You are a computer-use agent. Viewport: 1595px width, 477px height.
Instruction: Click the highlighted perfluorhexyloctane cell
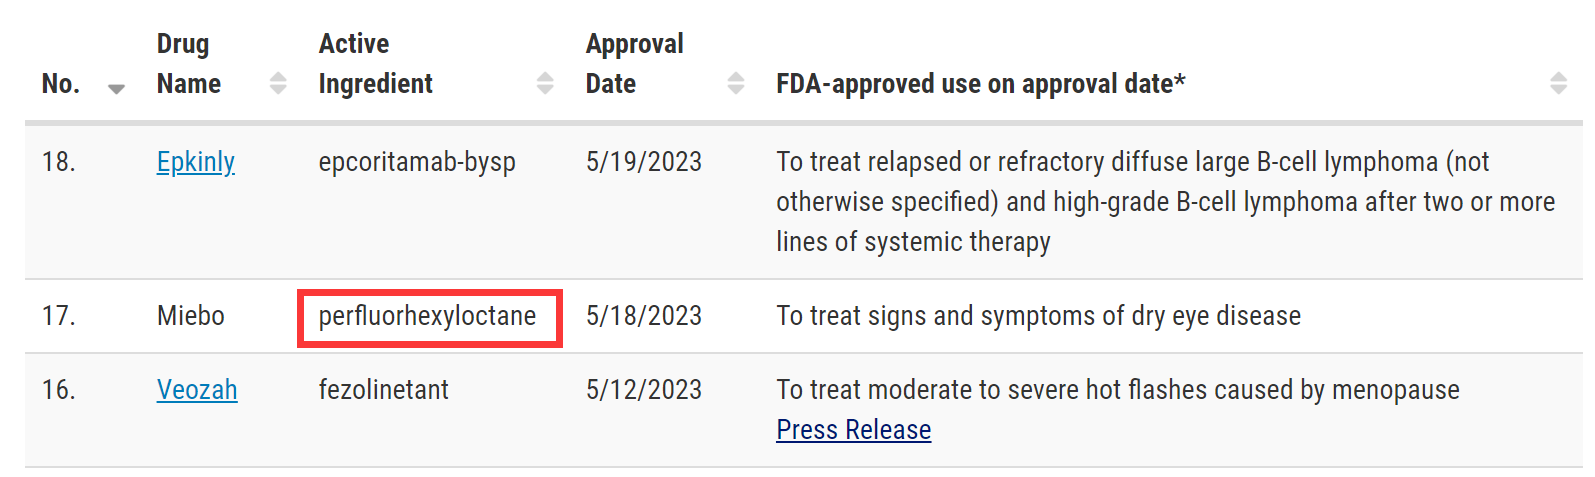(428, 317)
